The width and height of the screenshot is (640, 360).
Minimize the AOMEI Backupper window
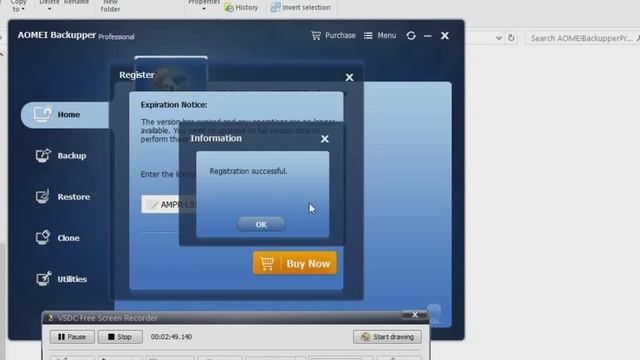428,36
